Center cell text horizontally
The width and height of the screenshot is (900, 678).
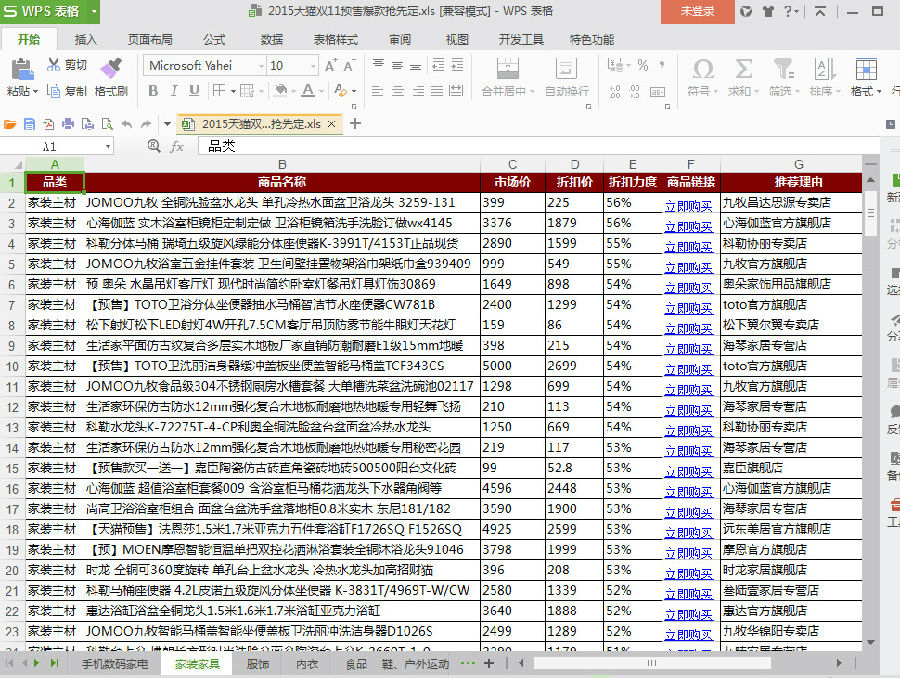398,91
